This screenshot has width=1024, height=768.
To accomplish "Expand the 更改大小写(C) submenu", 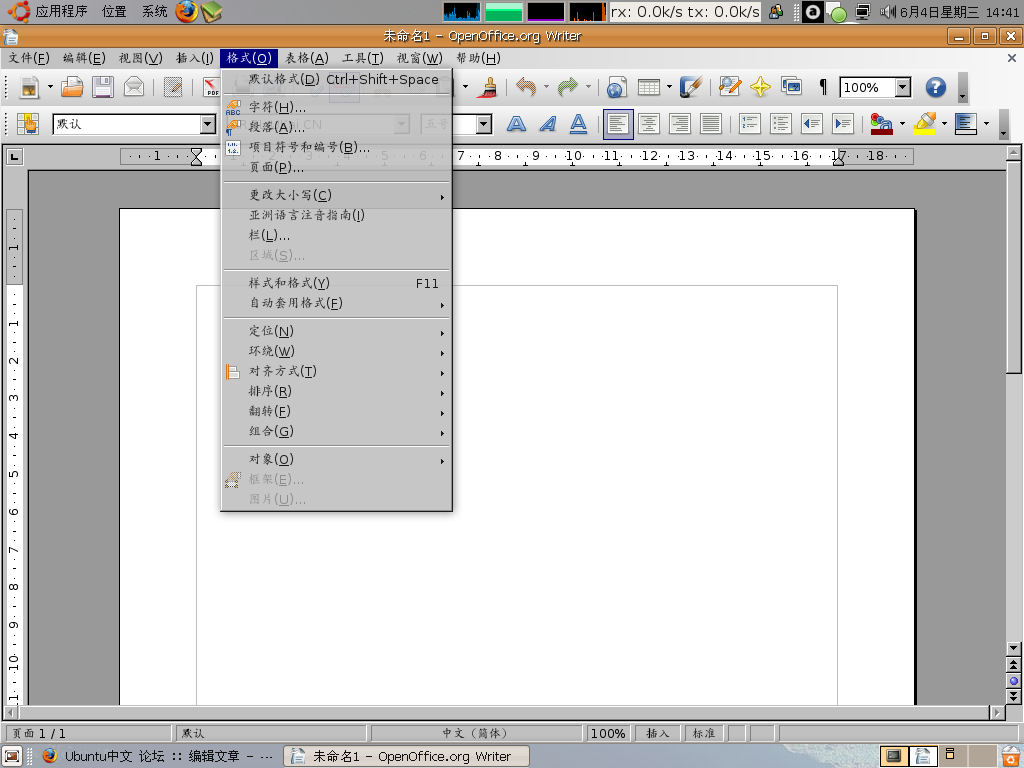I will (x=336, y=195).
